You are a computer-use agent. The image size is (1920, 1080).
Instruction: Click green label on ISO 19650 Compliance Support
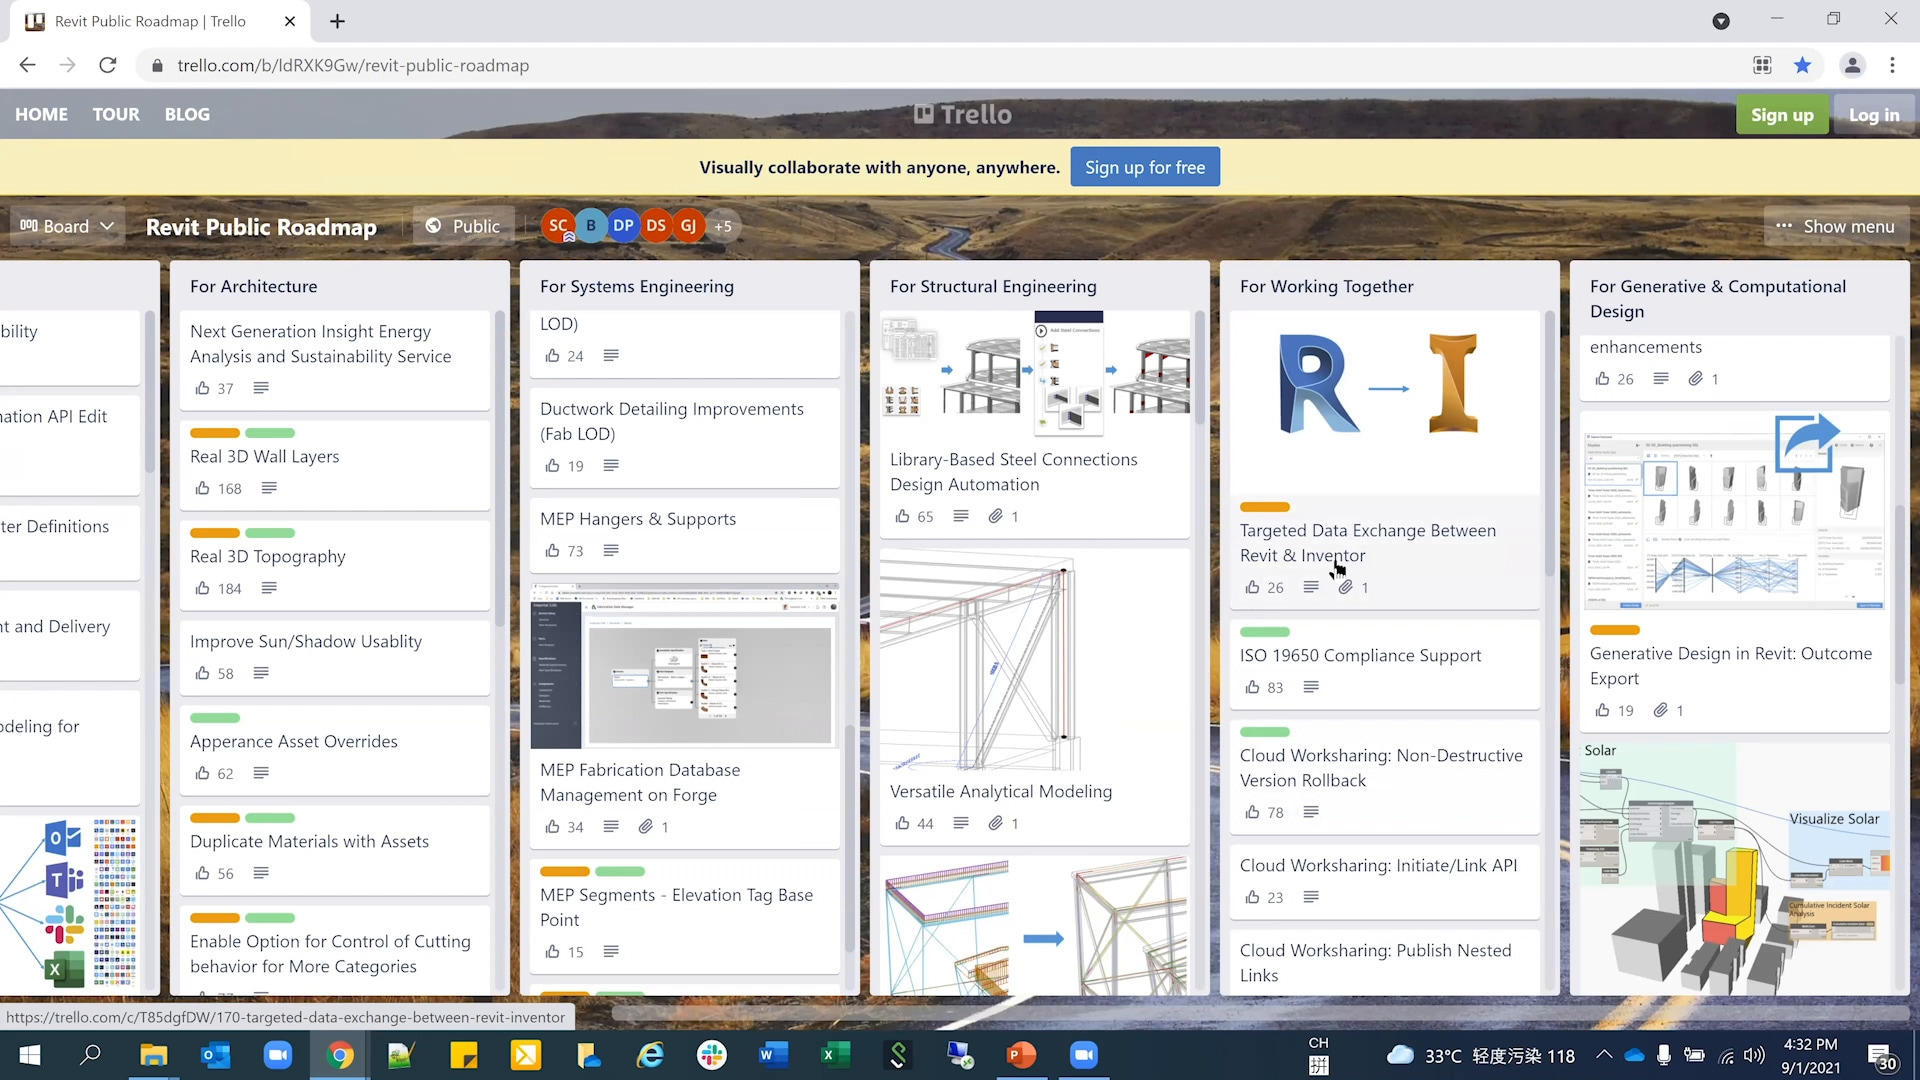[x=1265, y=632]
